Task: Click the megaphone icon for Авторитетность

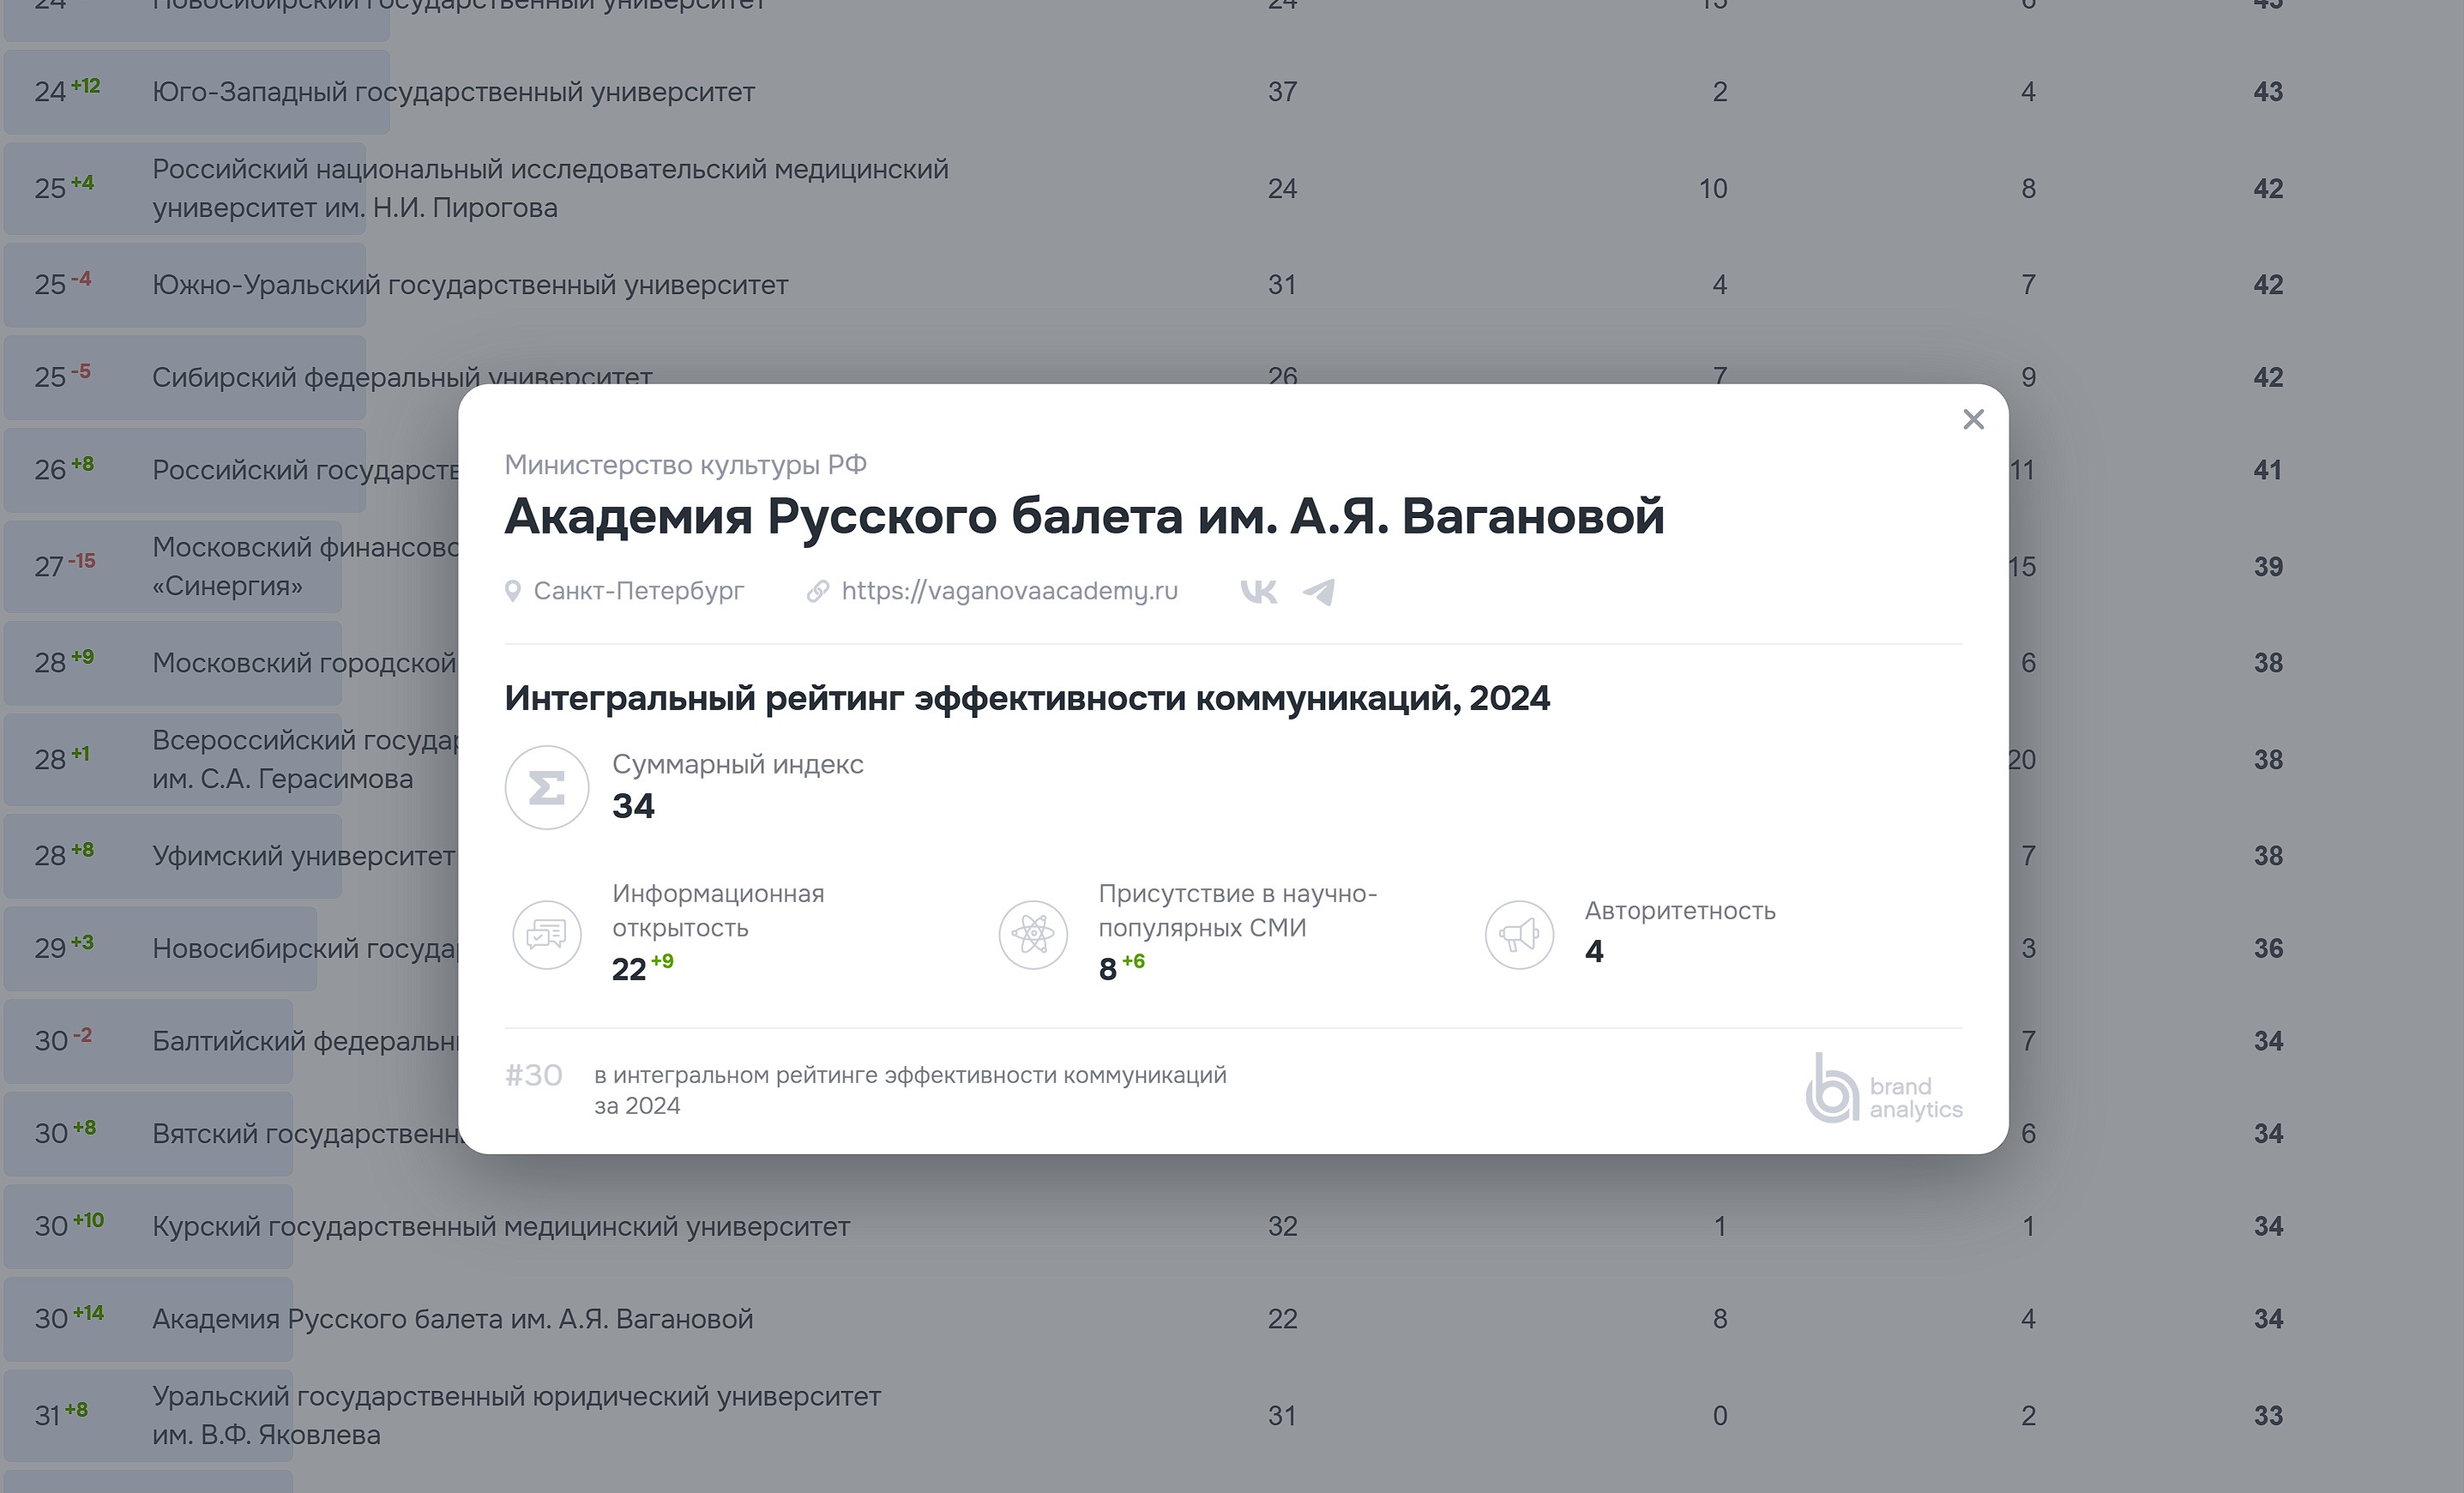Action: pos(1519,934)
